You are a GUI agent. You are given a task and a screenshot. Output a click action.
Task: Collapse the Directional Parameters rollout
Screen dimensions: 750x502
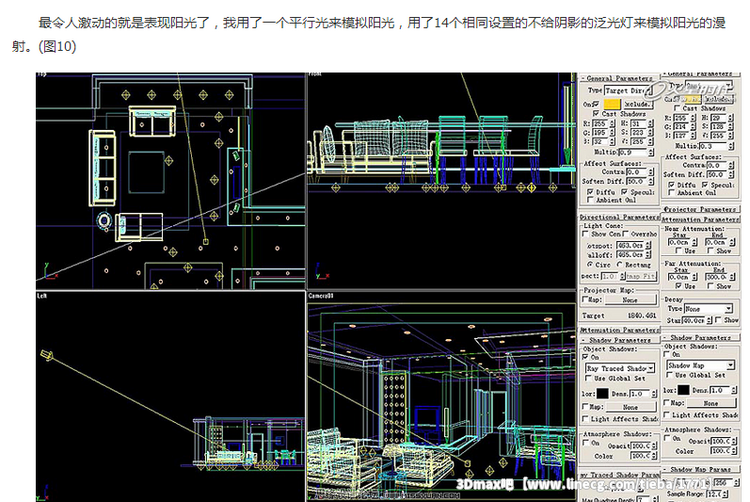click(x=619, y=217)
